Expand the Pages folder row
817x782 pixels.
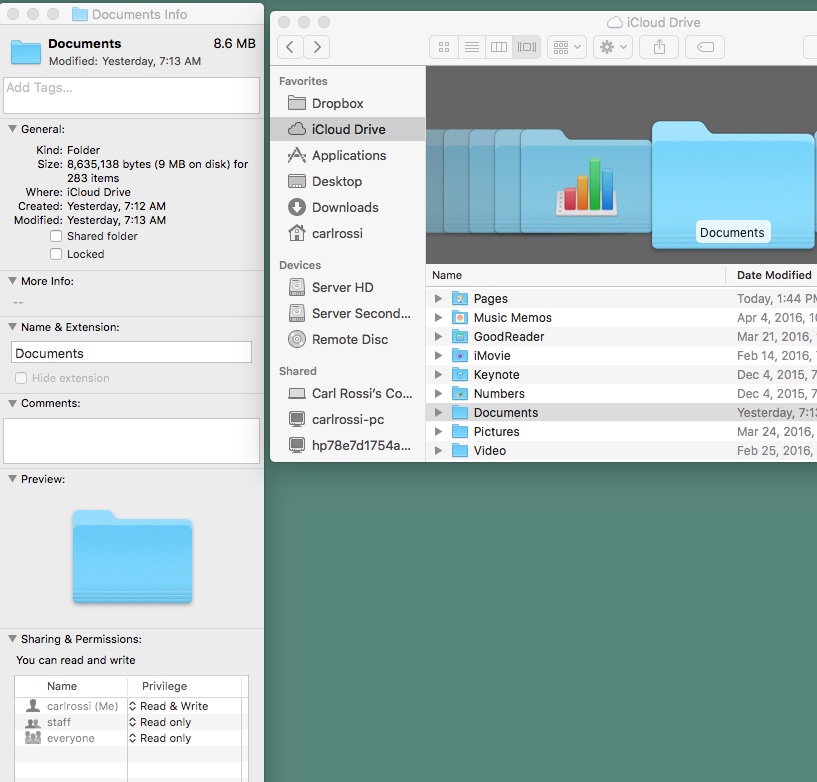pos(438,299)
